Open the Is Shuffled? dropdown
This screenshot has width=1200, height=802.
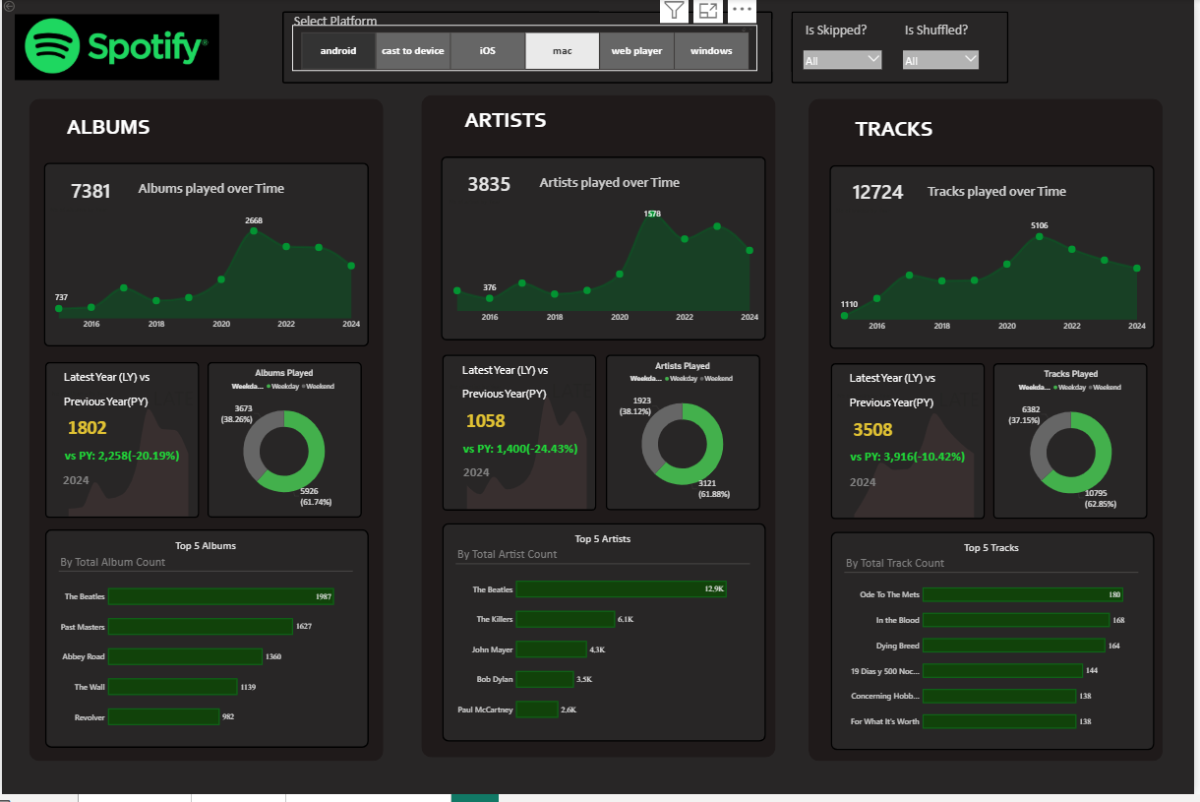click(940, 60)
